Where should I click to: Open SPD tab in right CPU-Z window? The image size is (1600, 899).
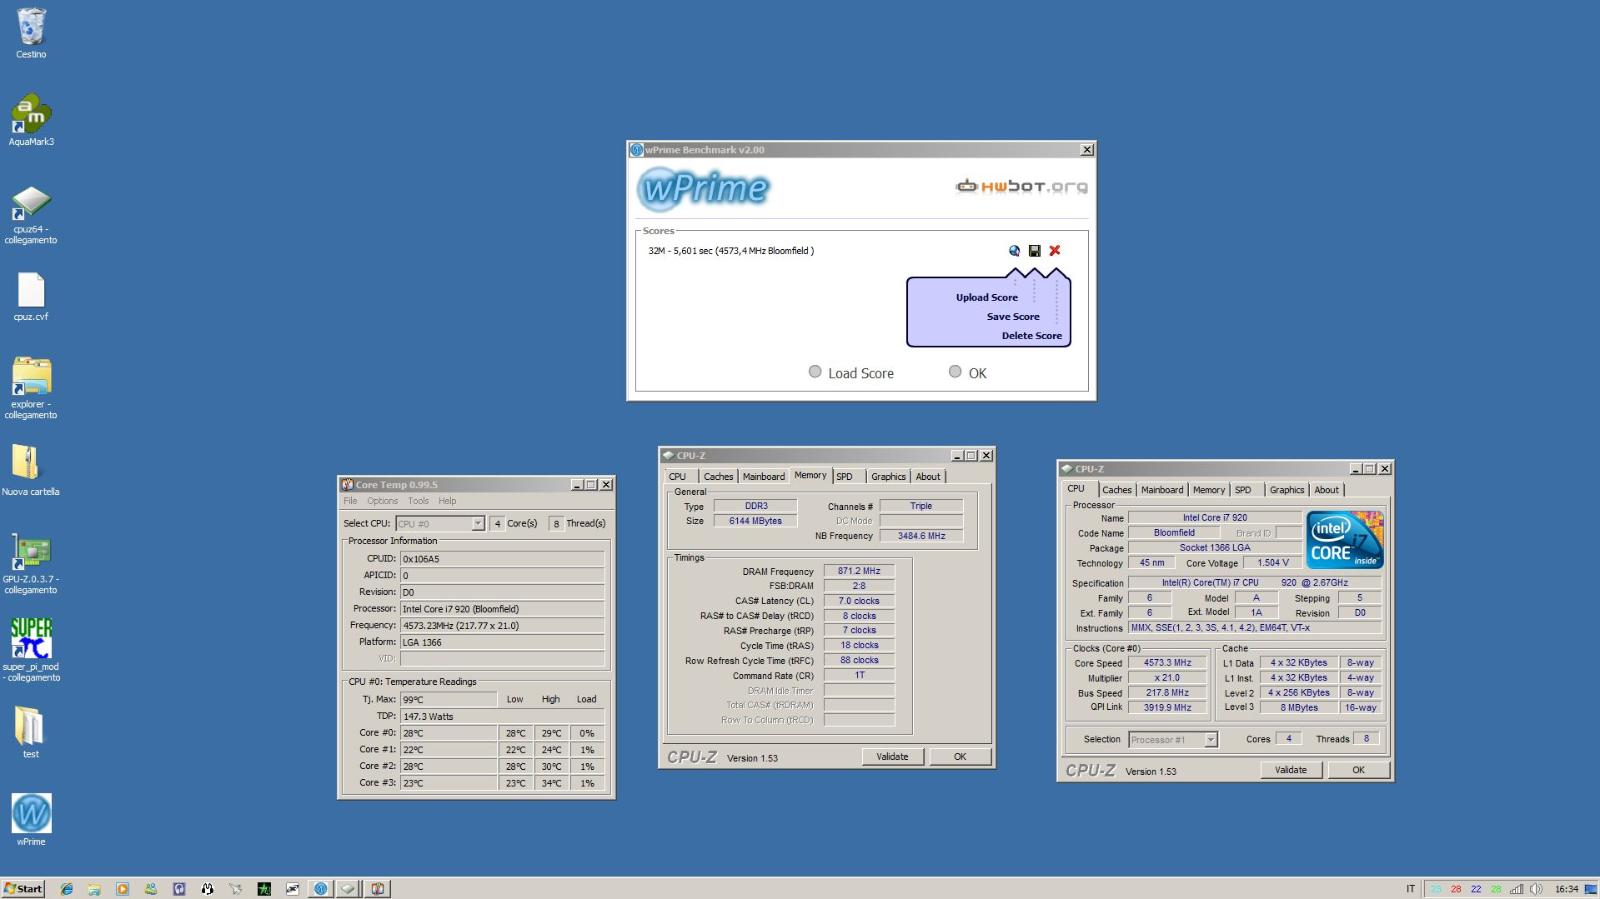[1243, 490]
